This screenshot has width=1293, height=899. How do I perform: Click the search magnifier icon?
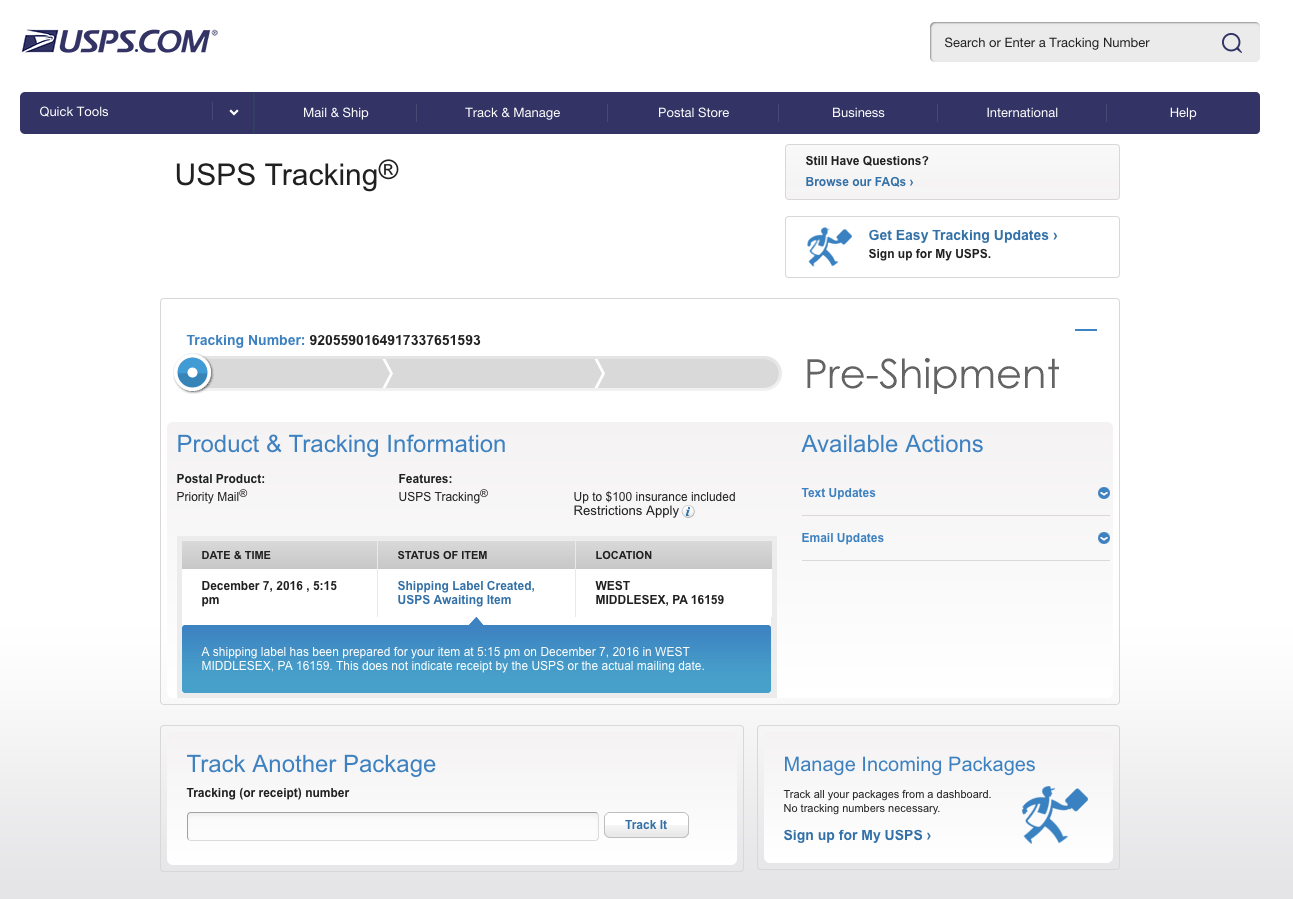pyautogui.click(x=1232, y=43)
